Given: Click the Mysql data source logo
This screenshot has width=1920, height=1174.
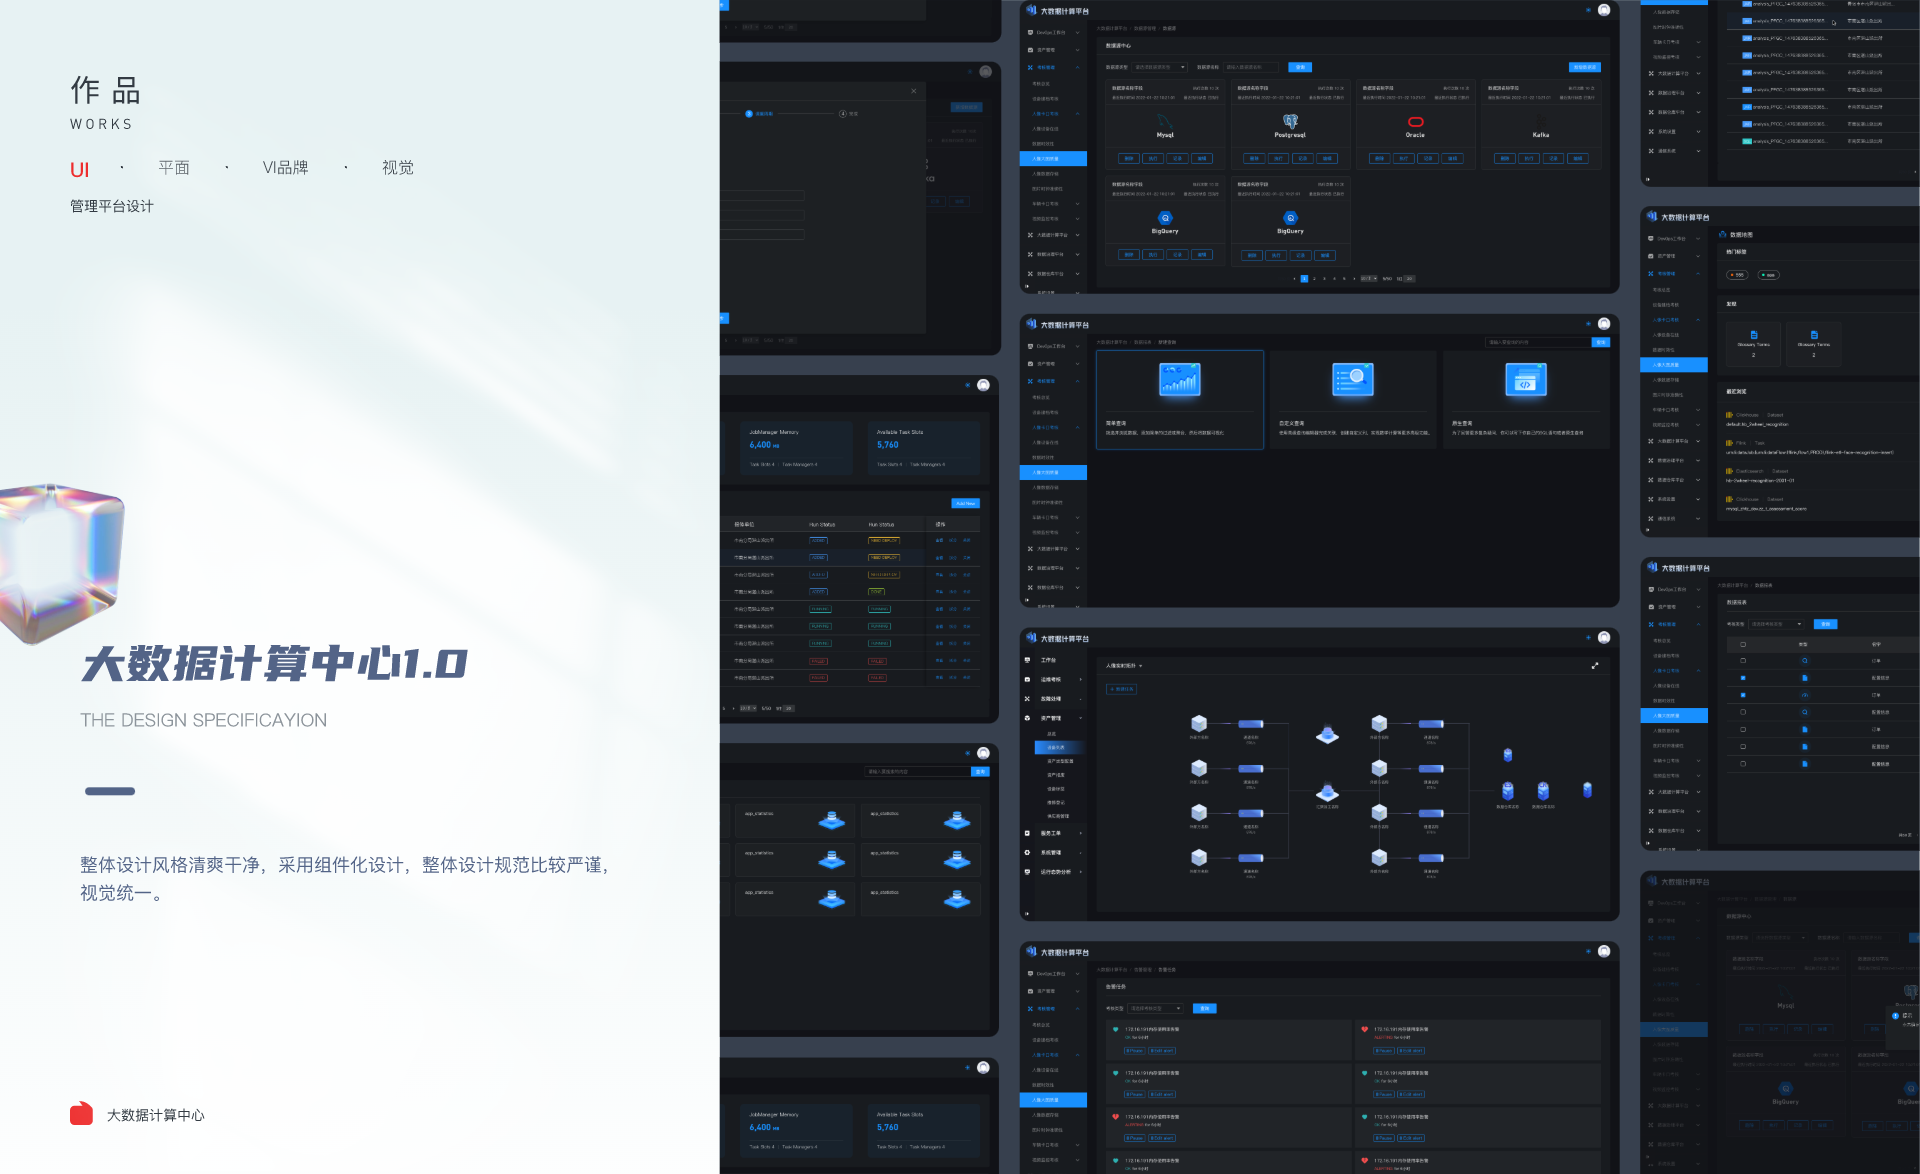Looking at the screenshot, I should point(1165,121).
